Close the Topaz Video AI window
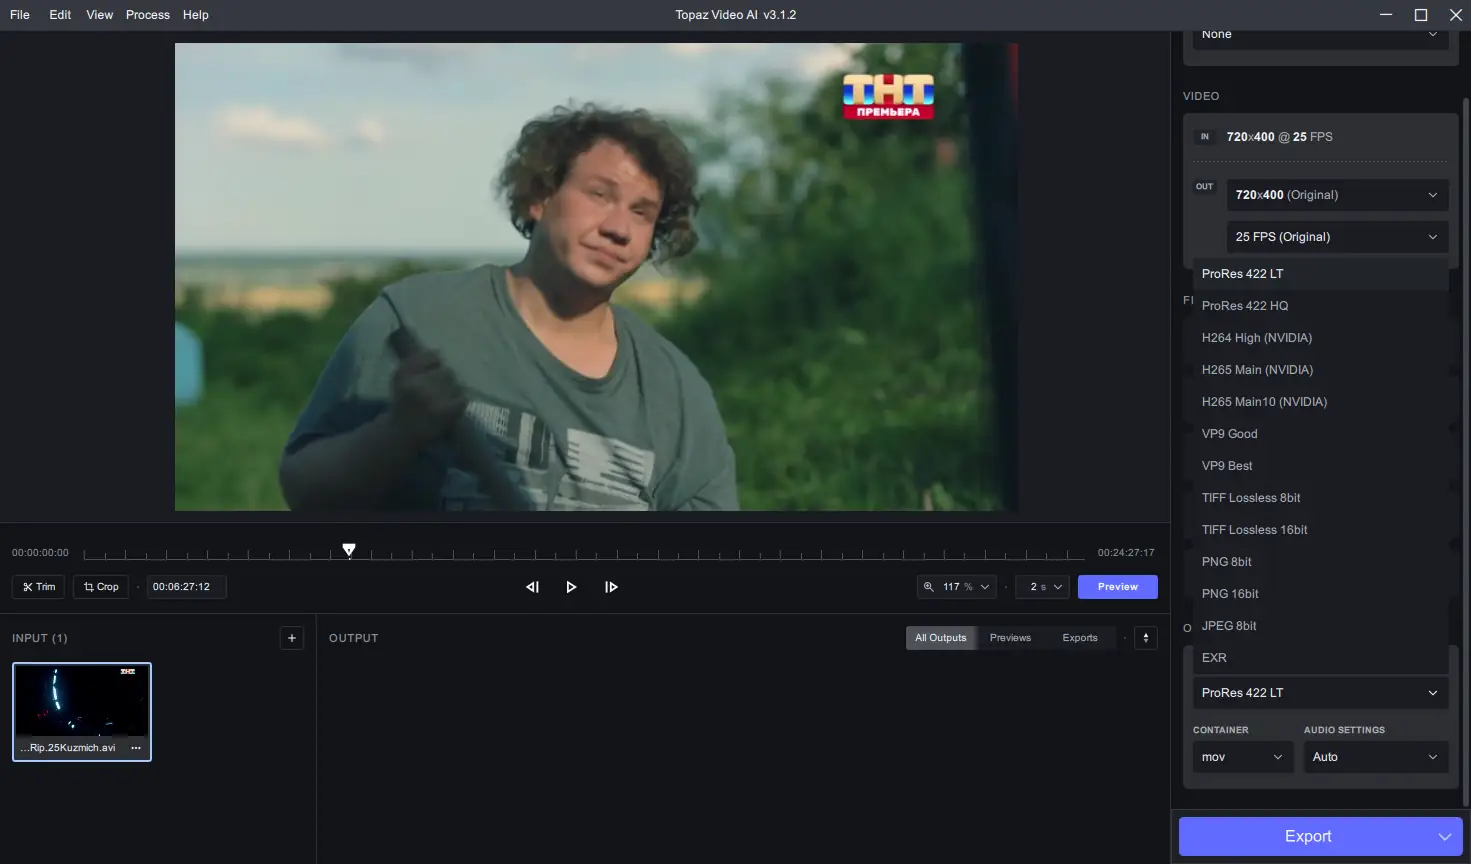1471x864 pixels. pyautogui.click(x=1456, y=15)
